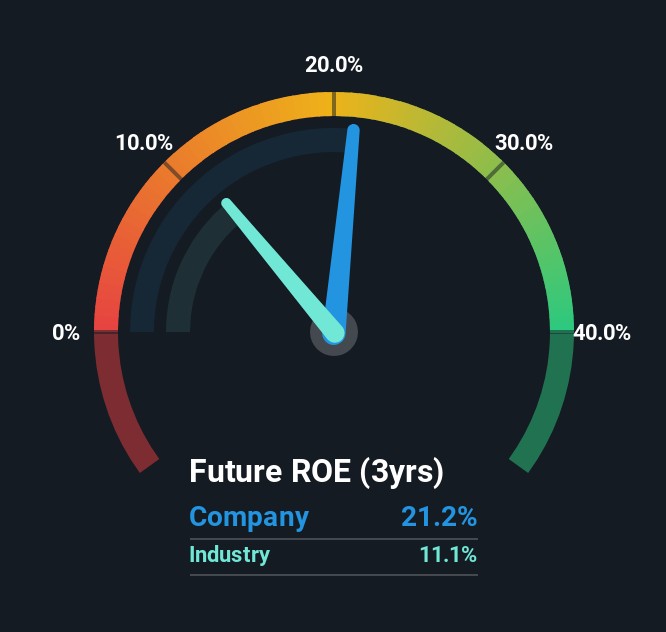Viewport: 666px width, 632px height.
Task: Select the 0% scale label
Action: (x=66, y=333)
